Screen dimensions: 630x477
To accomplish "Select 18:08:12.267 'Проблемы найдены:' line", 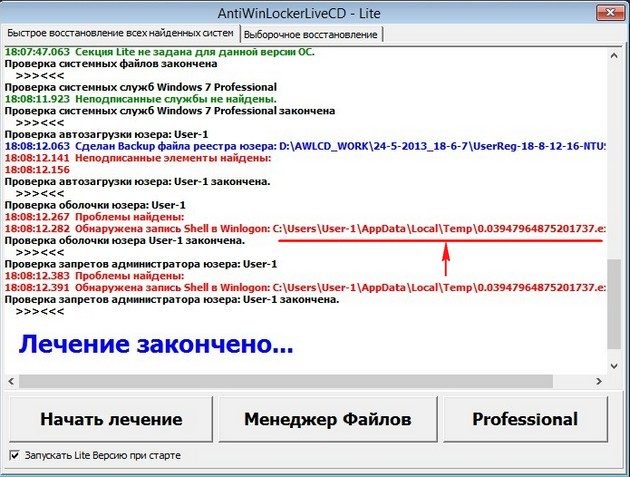I will pos(94,217).
